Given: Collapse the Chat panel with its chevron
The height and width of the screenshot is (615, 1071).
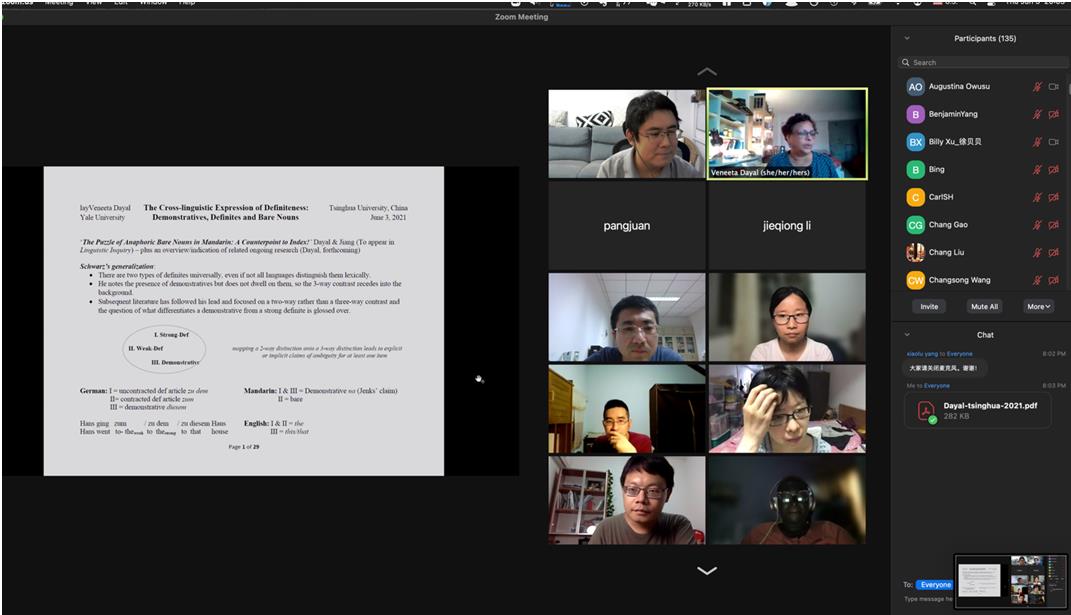Looking at the screenshot, I should click(907, 335).
